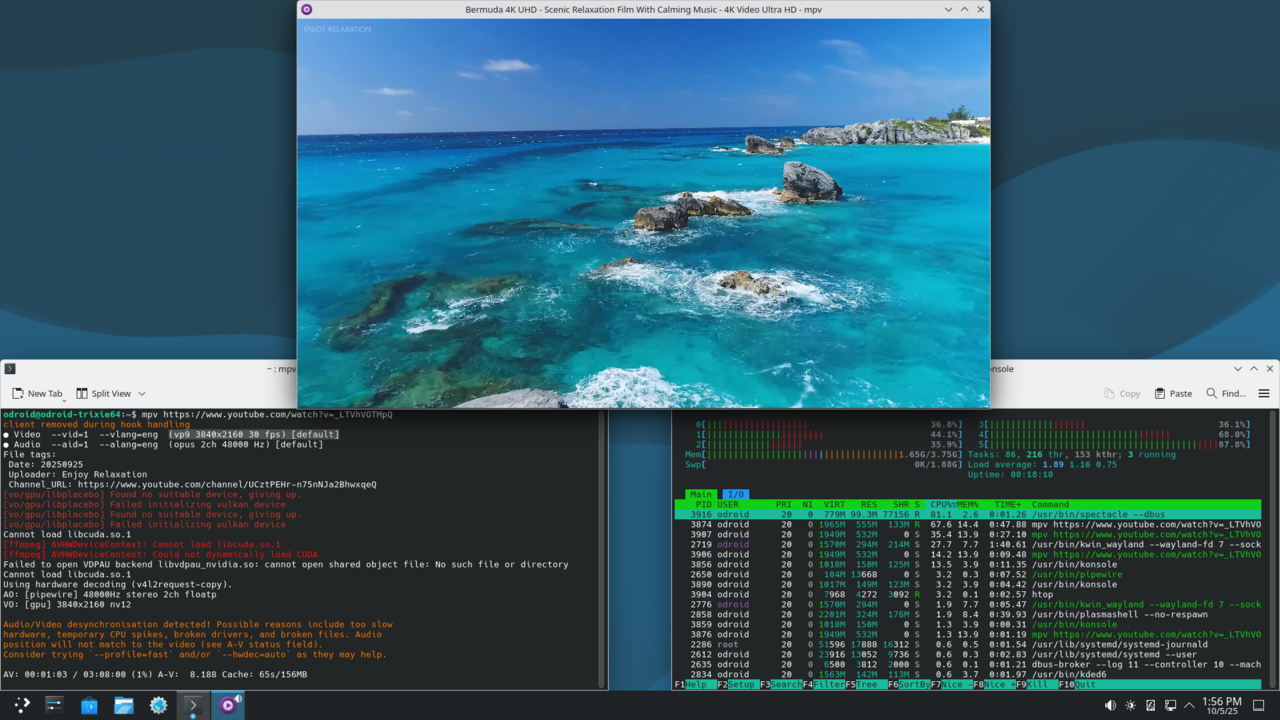Viewport: 1280px width, 720px height.
Task: Switch to mpv window via taskbar
Action: [228, 705]
